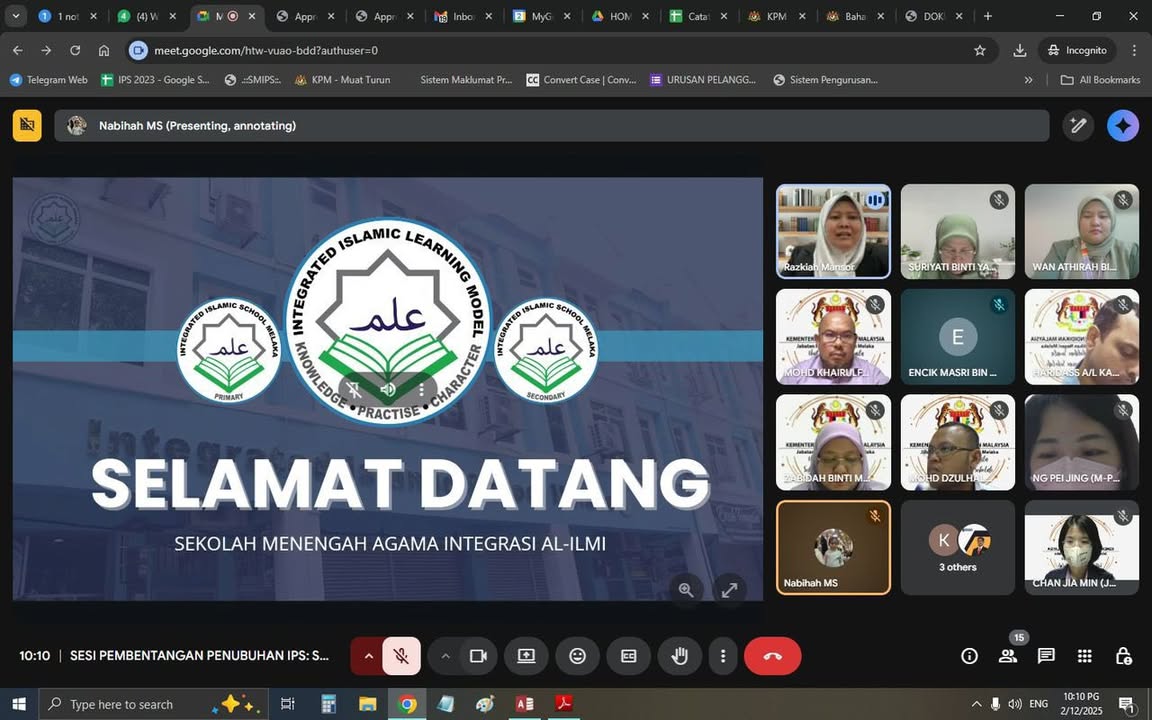The height and width of the screenshot is (720, 1152).
Task: Turn on captions with the CC icon
Action: pyautogui.click(x=628, y=656)
